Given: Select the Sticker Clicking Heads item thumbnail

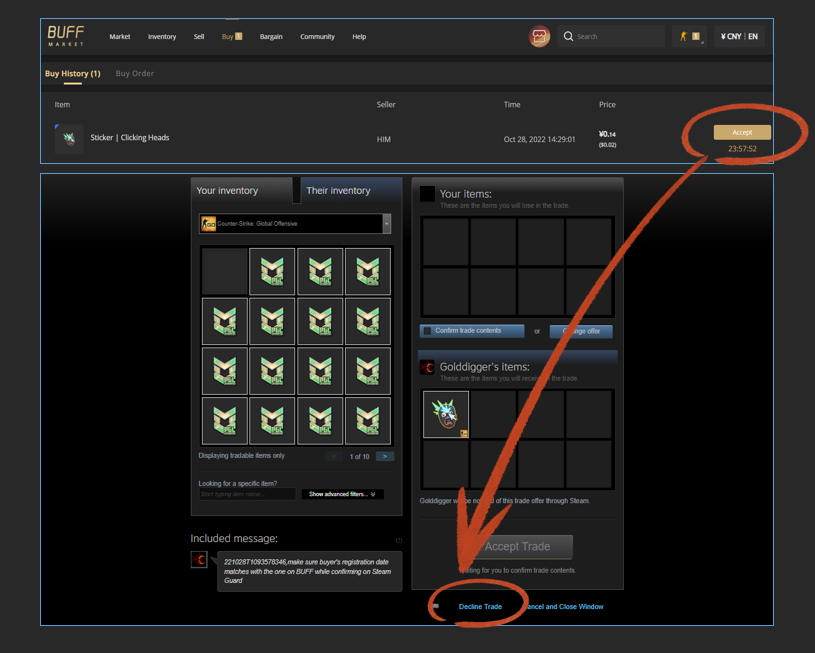Looking at the screenshot, I should point(68,139).
